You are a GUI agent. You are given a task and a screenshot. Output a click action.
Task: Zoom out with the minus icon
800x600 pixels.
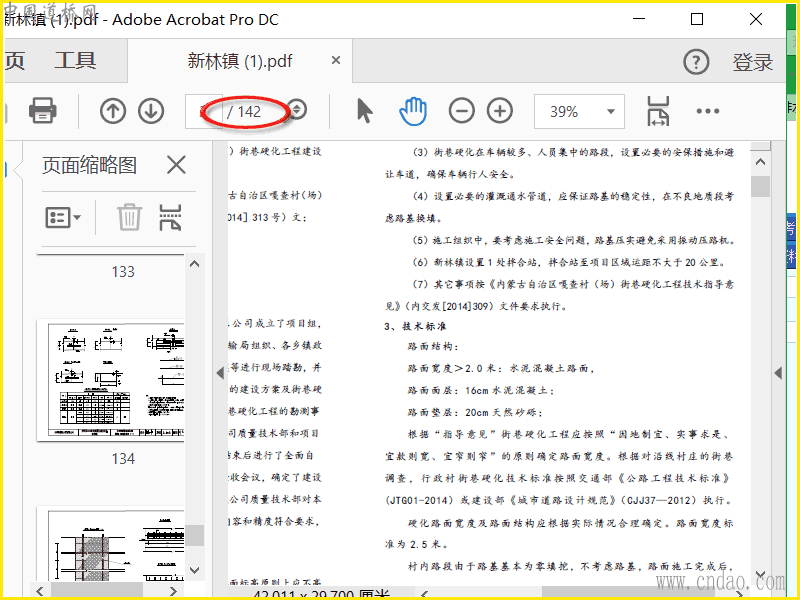tap(462, 111)
